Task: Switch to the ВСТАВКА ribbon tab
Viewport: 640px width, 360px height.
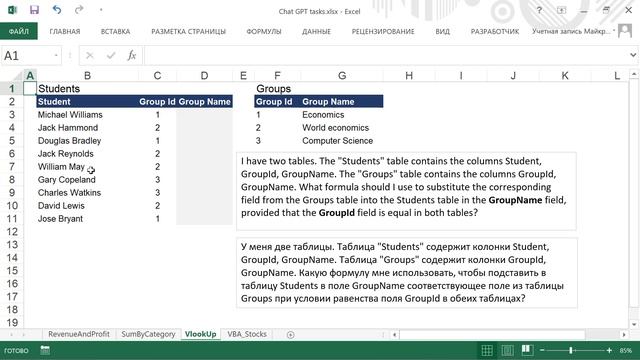Action: (116, 31)
